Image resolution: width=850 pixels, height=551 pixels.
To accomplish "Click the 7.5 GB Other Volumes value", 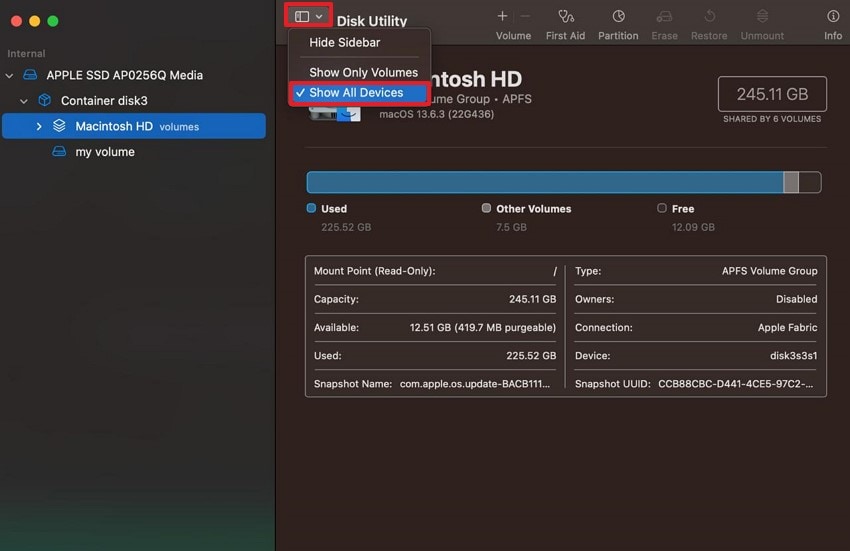I will [x=511, y=227].
